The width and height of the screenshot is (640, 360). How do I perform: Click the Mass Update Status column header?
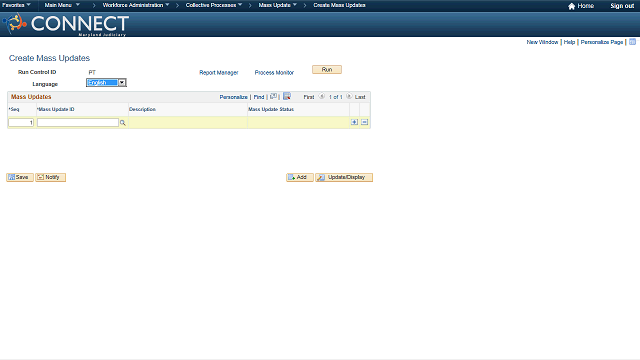coord(271,109)
